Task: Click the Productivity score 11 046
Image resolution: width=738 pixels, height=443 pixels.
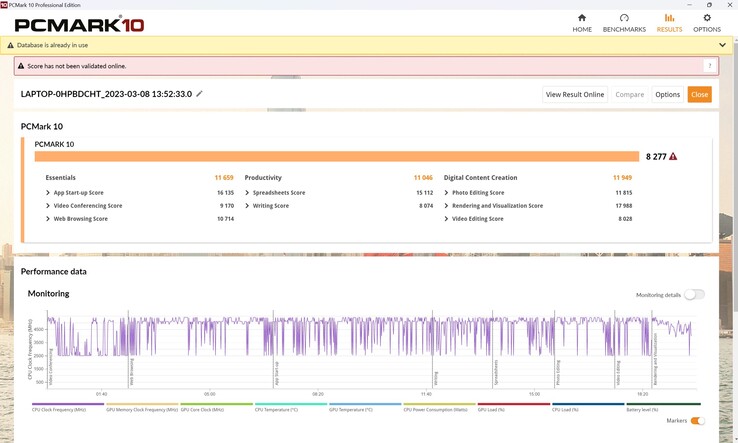Action: pyautogui.click(x=423, y=177)
